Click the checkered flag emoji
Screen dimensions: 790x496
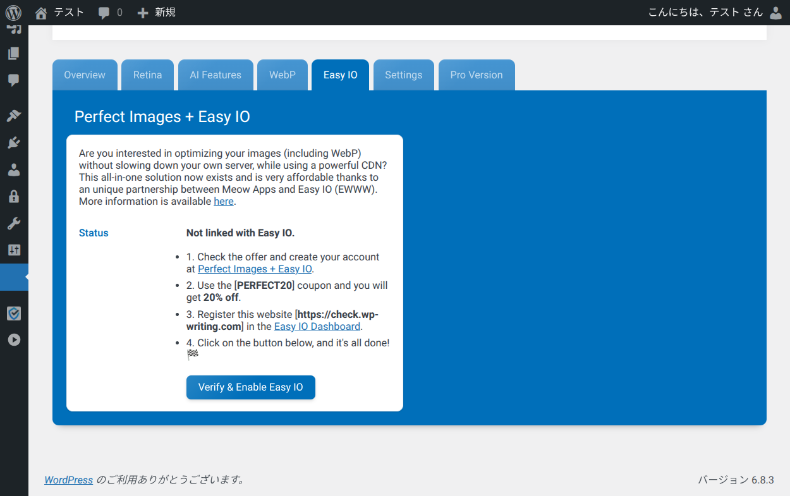click(192, 354)
